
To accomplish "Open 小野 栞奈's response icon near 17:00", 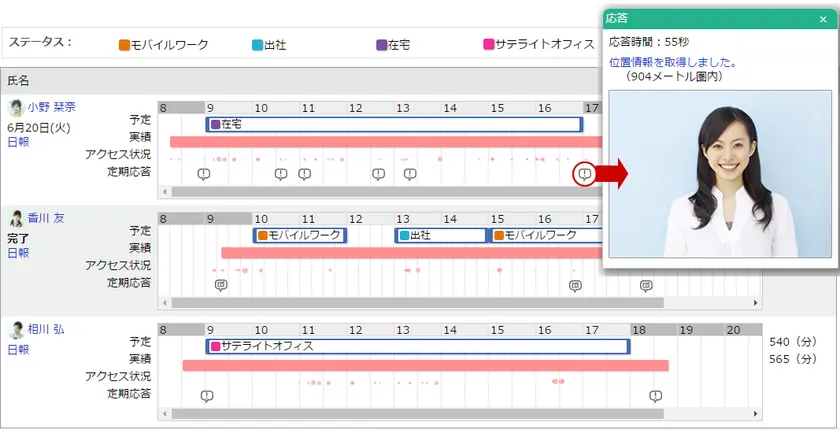I will (585, 174).
